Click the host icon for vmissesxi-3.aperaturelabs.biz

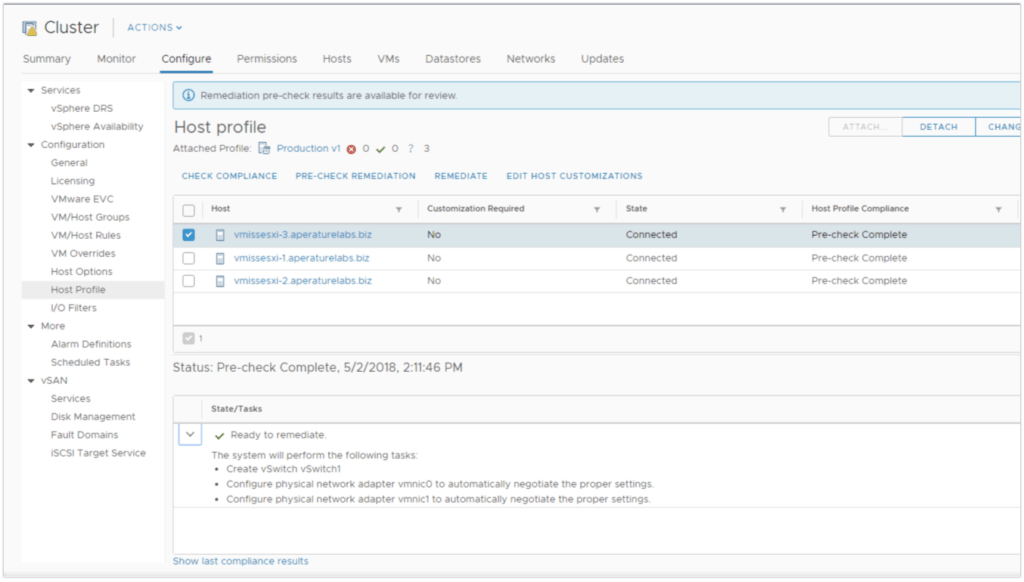(220, 235)
